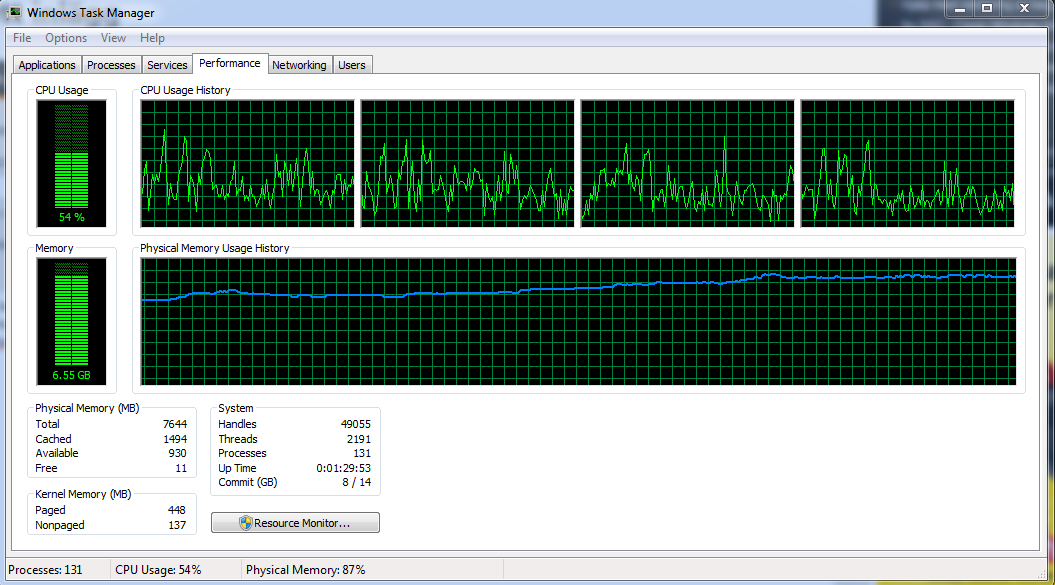Screen dimensions: 1055x585
Task: Click the second CPU usage history graph
Action: pyautogui.click(x=467, y=164)
